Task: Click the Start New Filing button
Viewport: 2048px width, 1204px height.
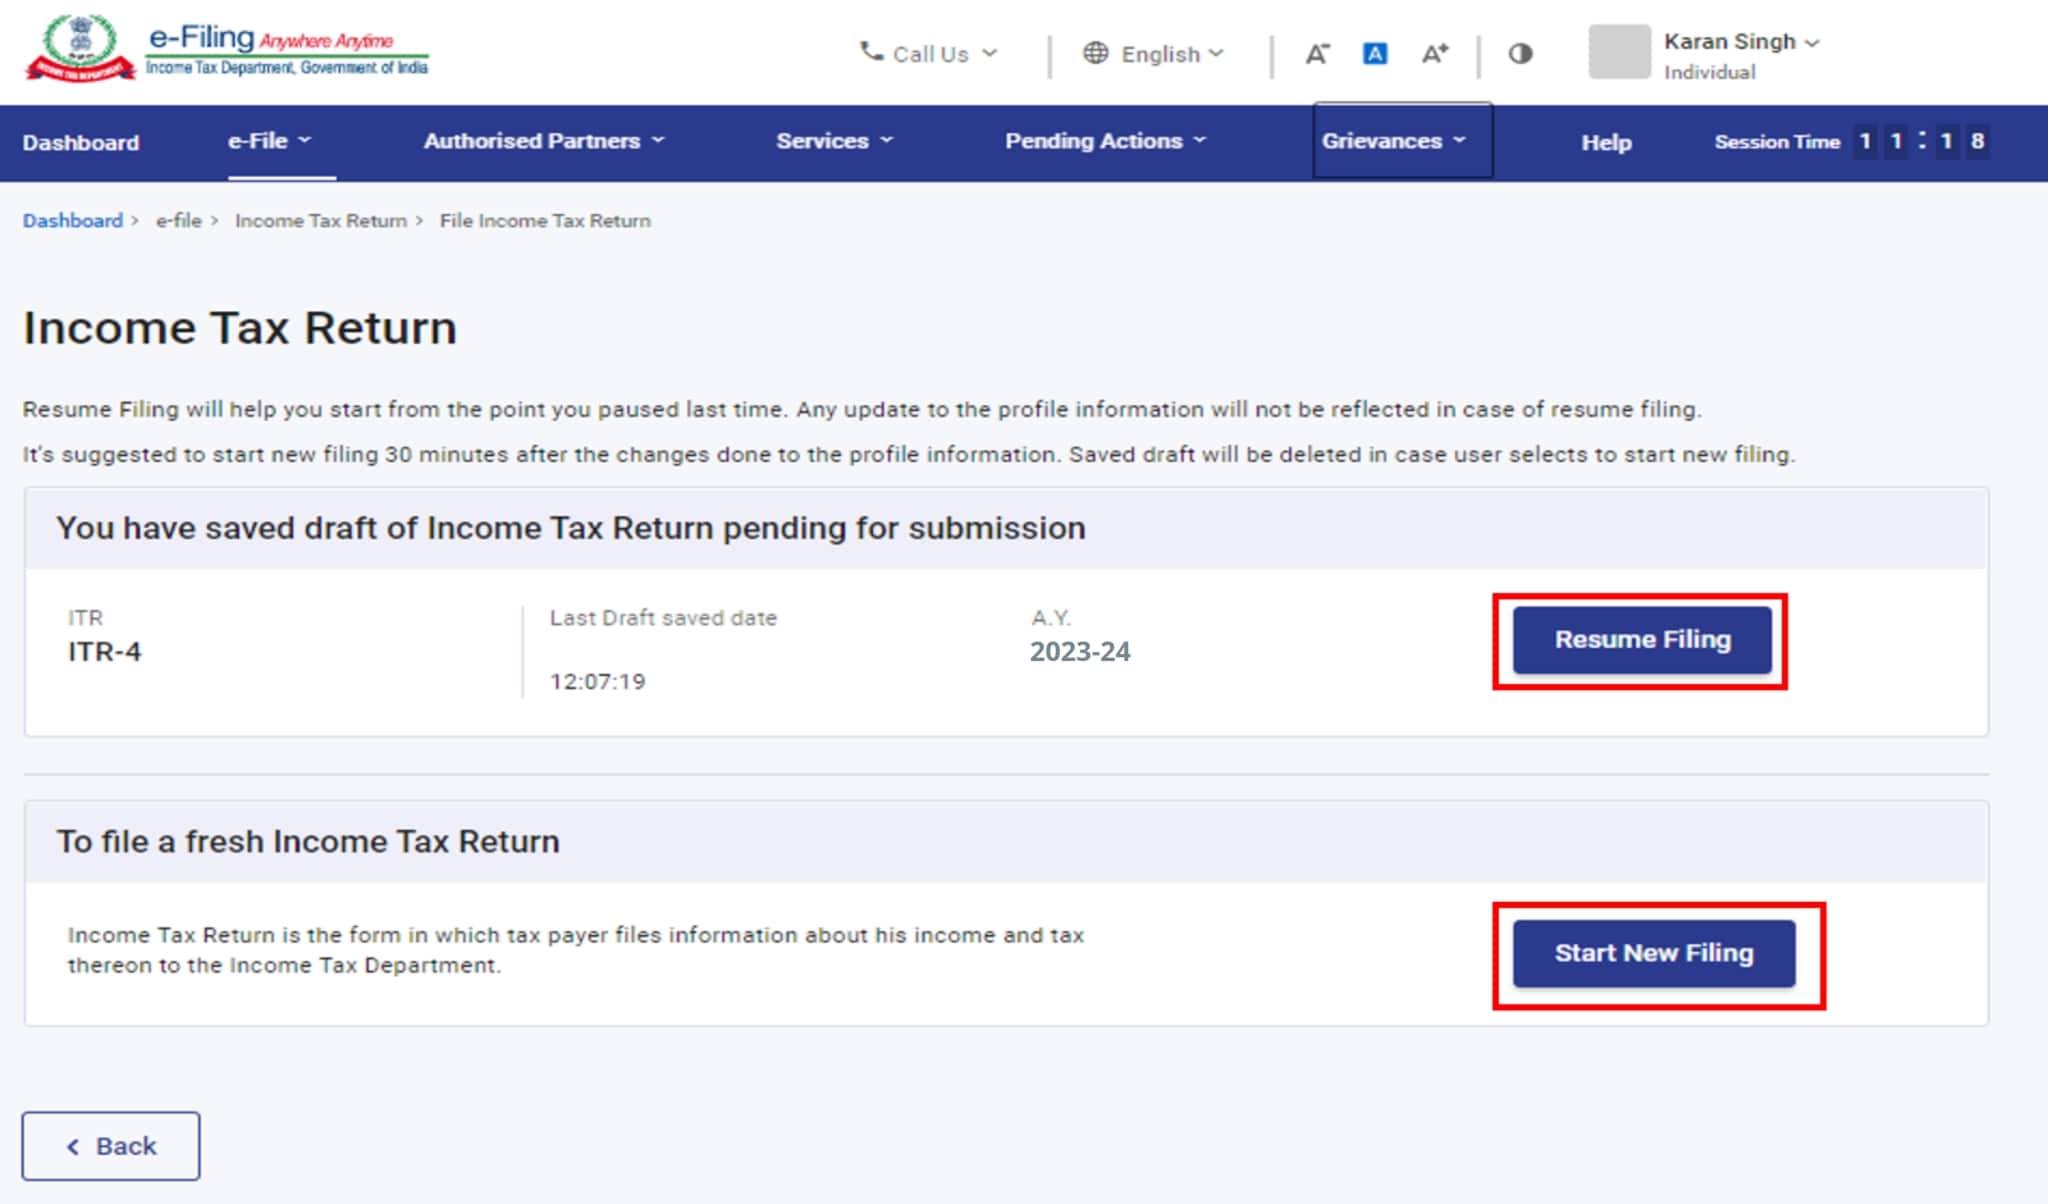Action: [x=1653, y=953]
